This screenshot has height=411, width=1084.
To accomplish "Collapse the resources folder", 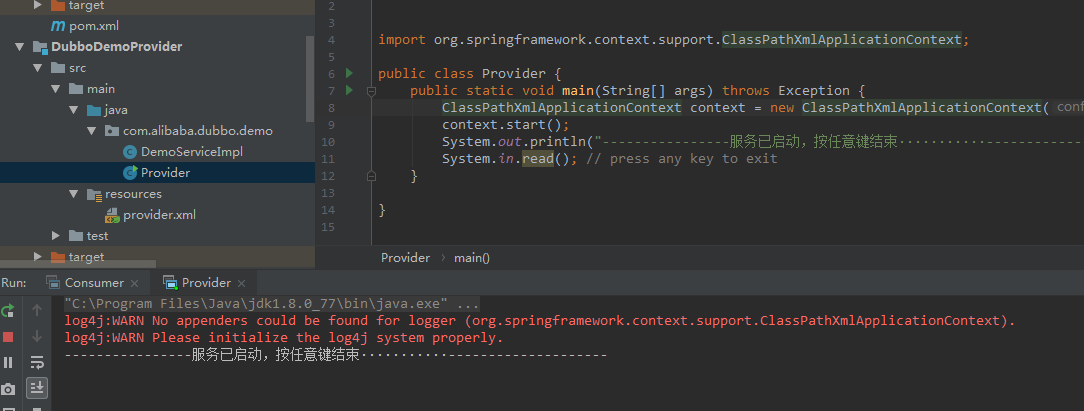I will (73, 194).
